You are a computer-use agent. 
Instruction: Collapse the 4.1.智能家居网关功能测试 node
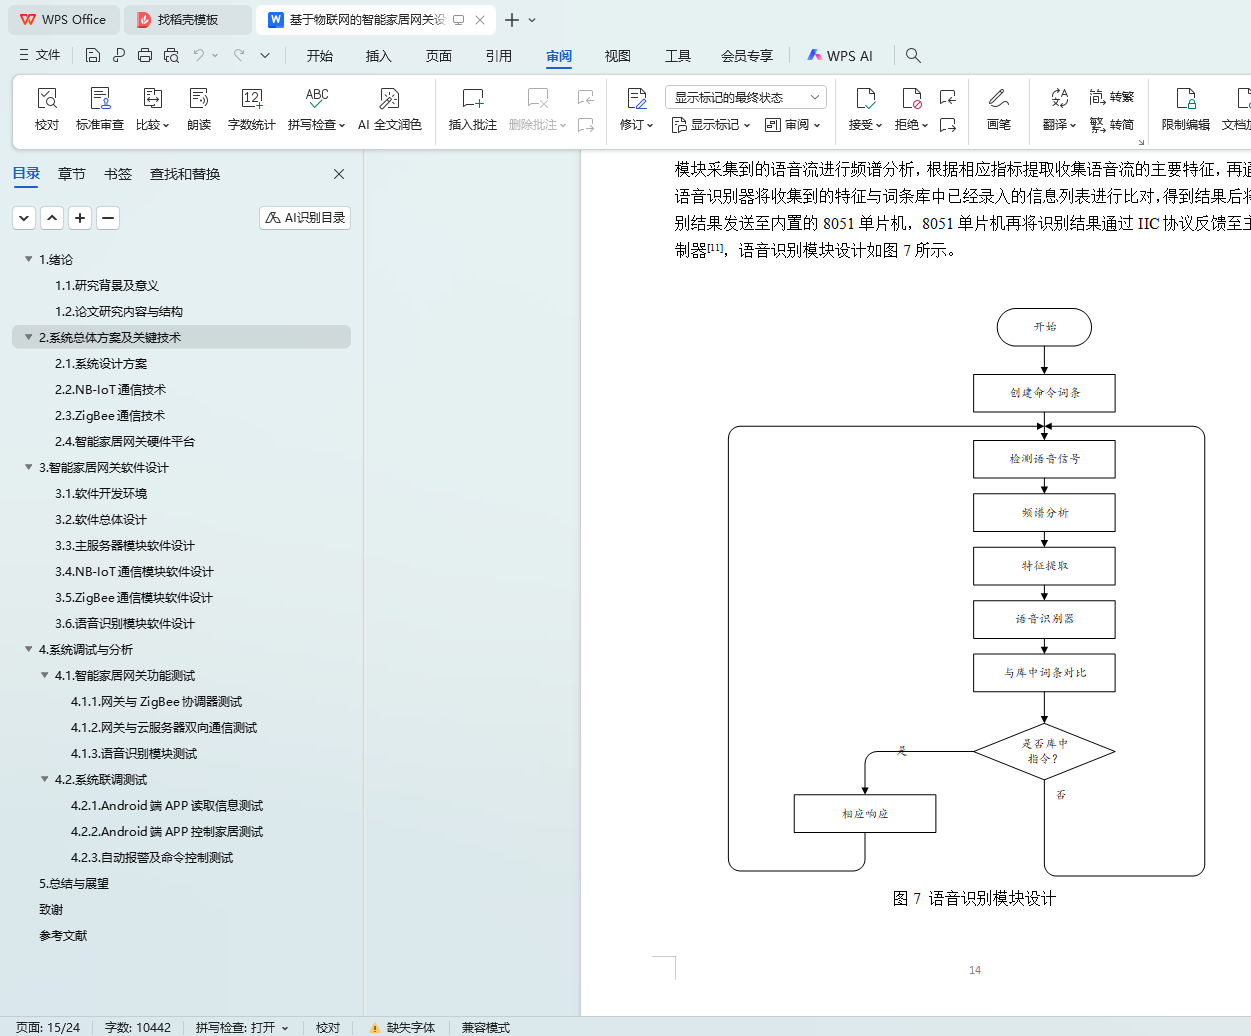click(44, 675)
